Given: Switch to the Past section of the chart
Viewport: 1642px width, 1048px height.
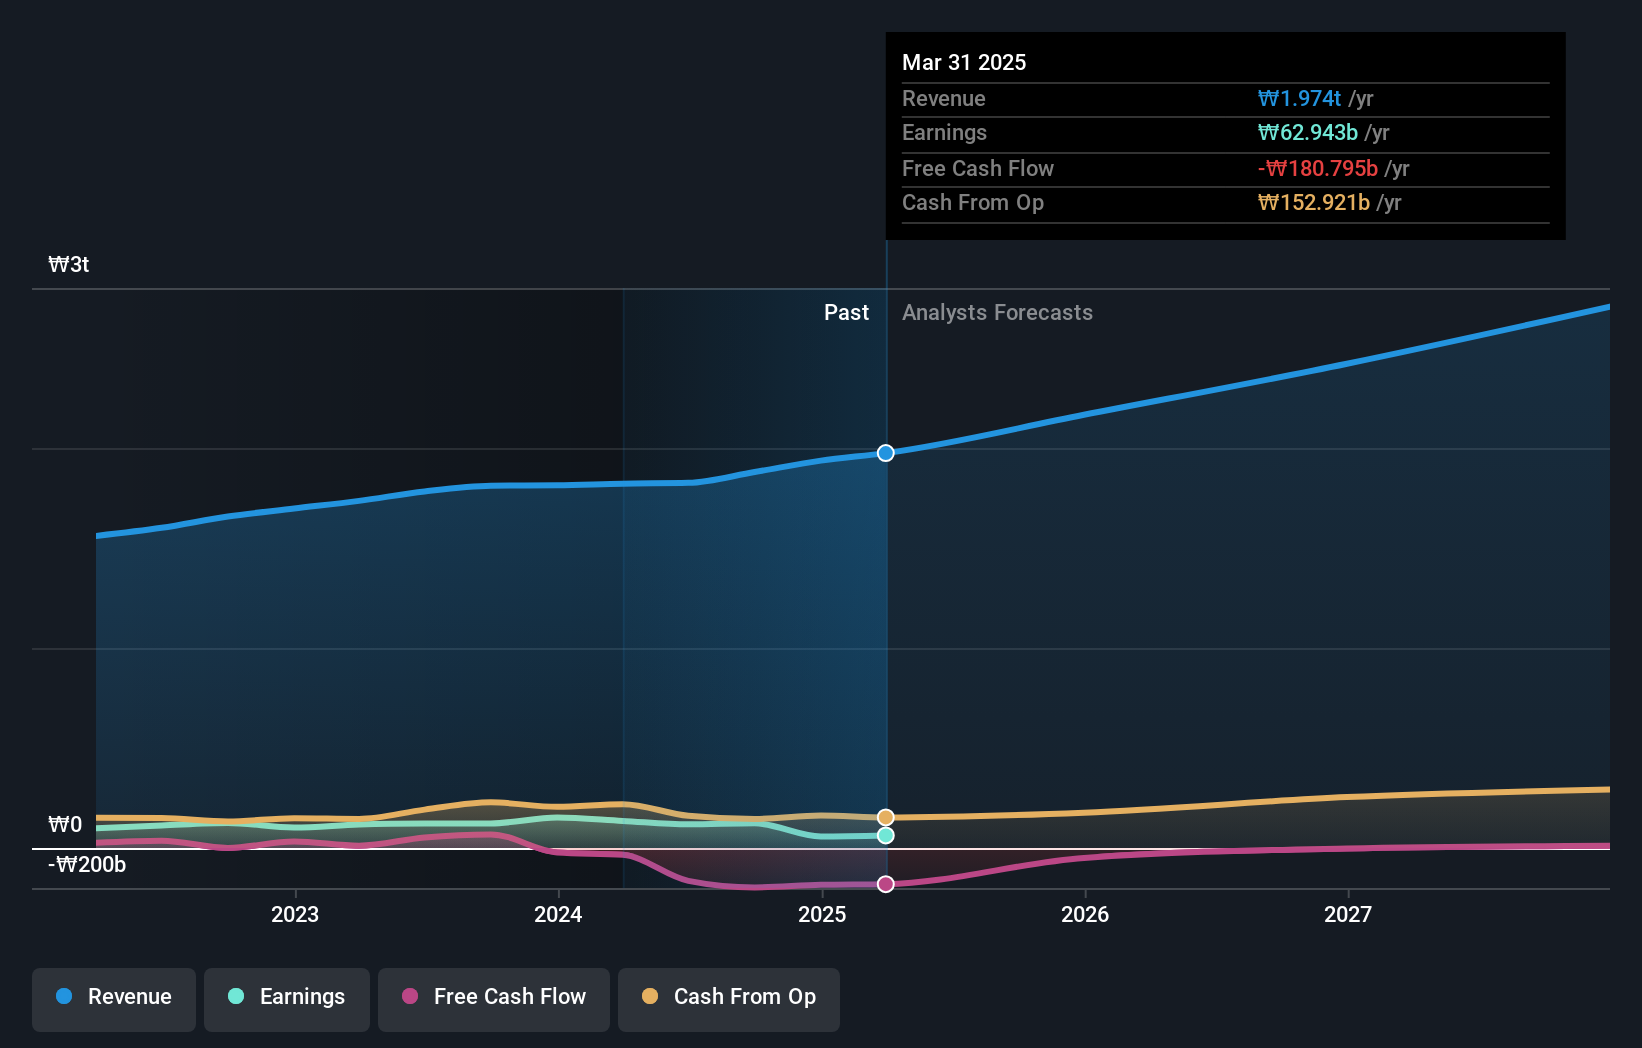Looking at the screenshot, I should tap(847, 312).
